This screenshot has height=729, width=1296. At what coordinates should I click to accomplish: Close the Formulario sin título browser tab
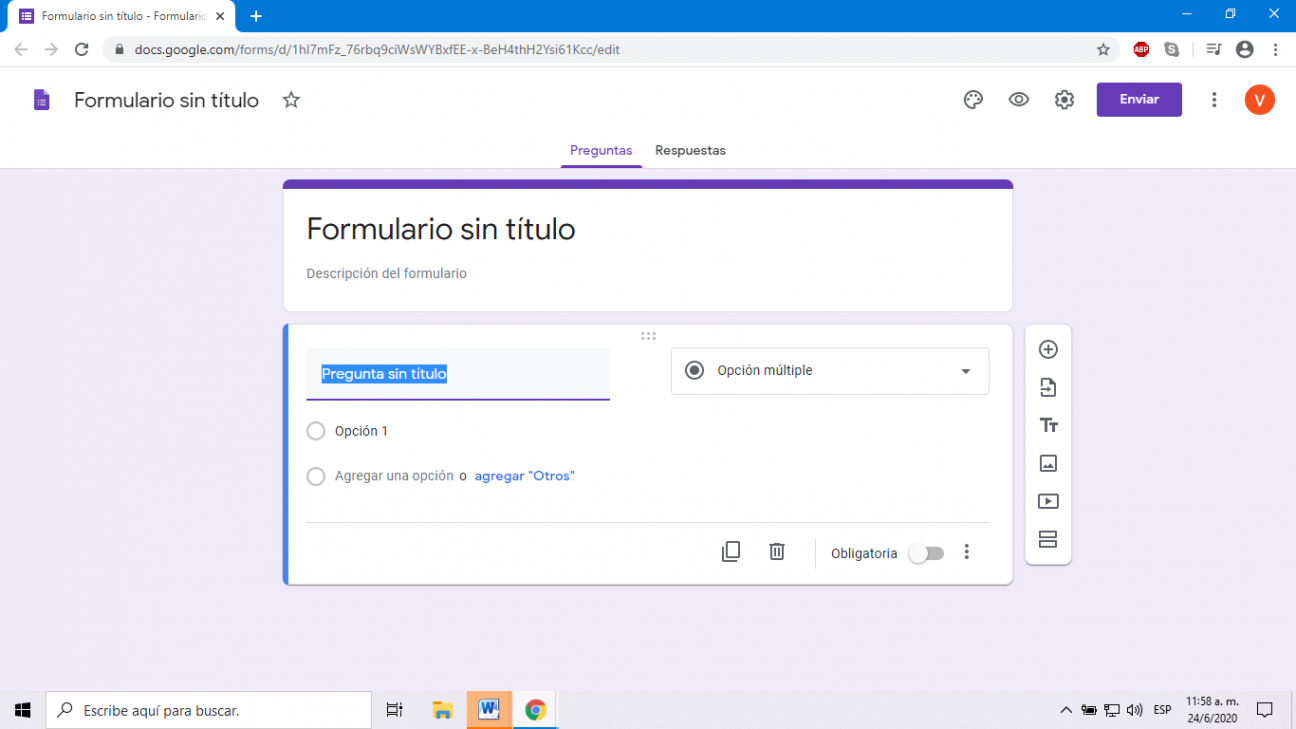[220, 16]
